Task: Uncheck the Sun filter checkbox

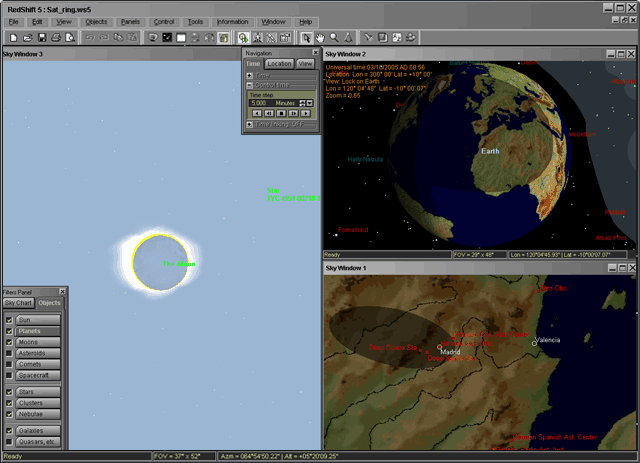Action: click(9, 320)
